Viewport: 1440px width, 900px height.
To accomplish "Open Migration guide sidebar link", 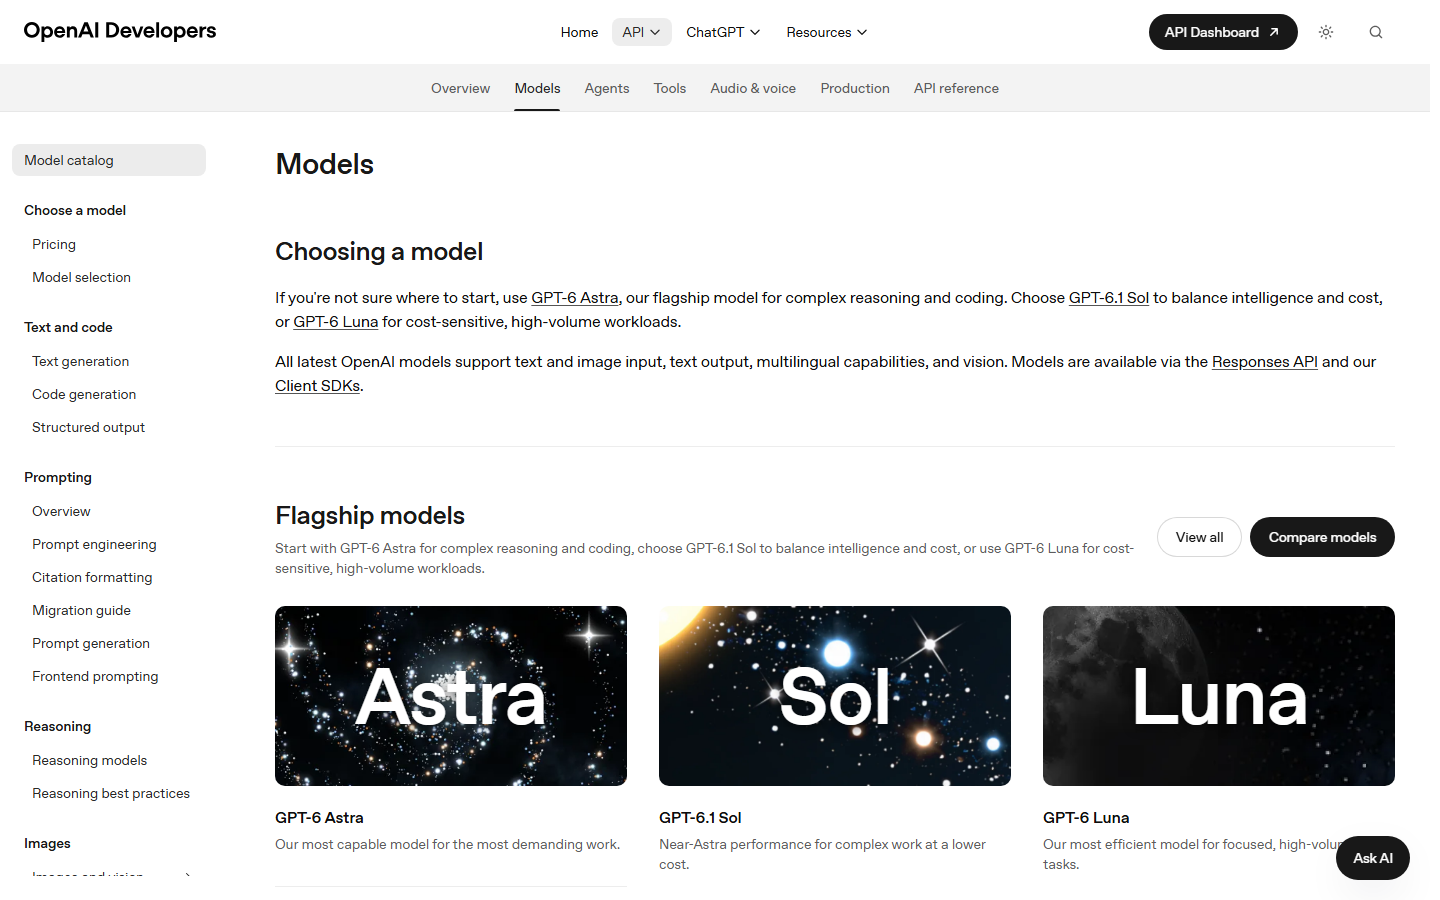I will click(81, 610).
